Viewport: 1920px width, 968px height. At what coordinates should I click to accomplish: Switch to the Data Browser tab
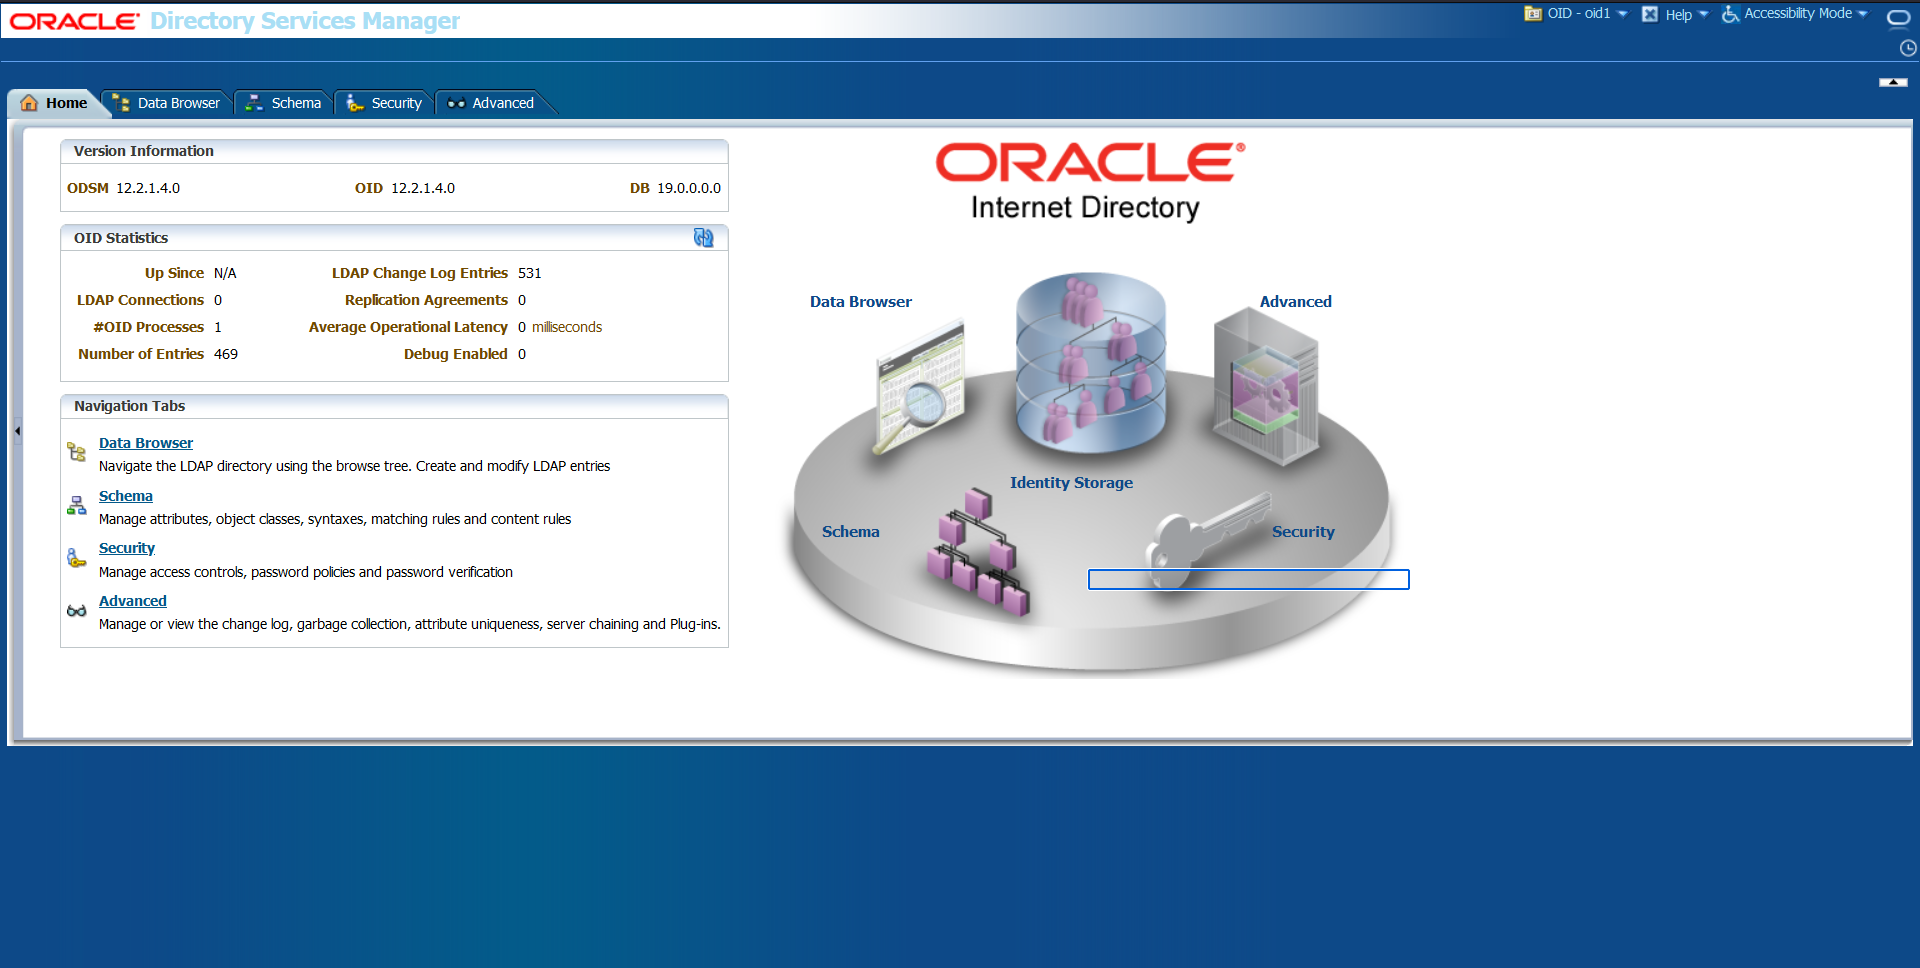167,103
